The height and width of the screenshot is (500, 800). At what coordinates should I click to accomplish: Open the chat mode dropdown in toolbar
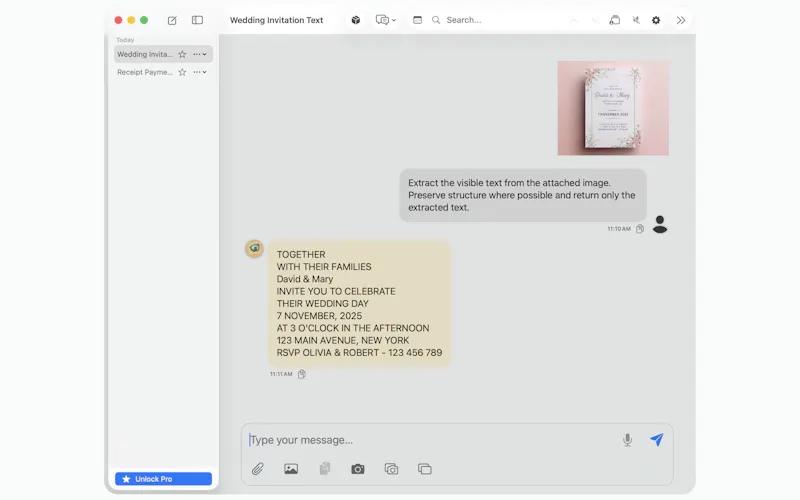click(386, 20)
